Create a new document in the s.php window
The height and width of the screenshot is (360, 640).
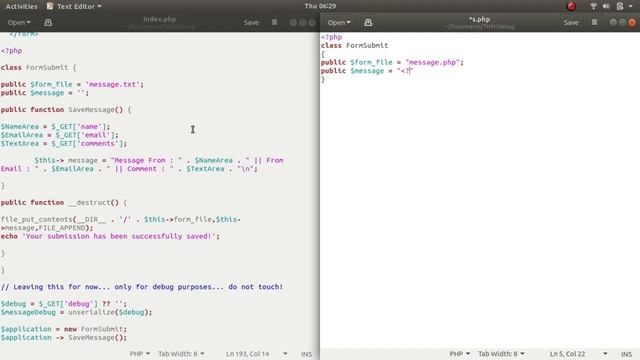[368, 22]
